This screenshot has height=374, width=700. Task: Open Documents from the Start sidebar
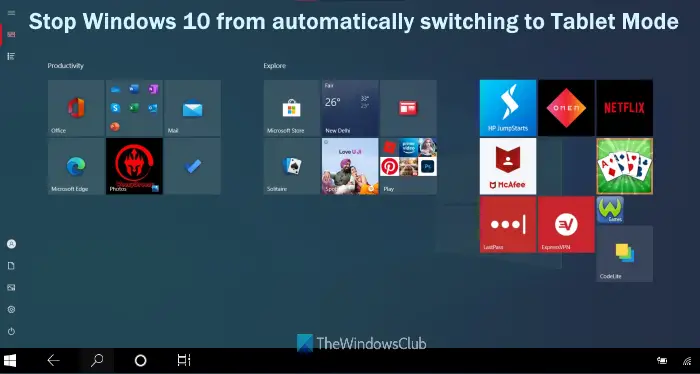(x=11, y=266)
